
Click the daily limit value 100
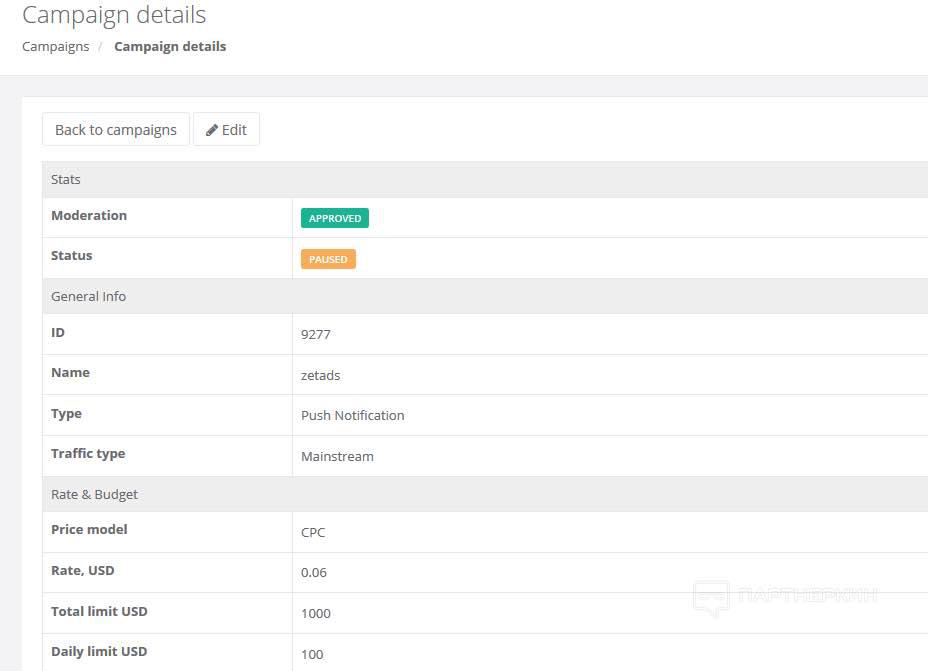(x=312, y=654)
